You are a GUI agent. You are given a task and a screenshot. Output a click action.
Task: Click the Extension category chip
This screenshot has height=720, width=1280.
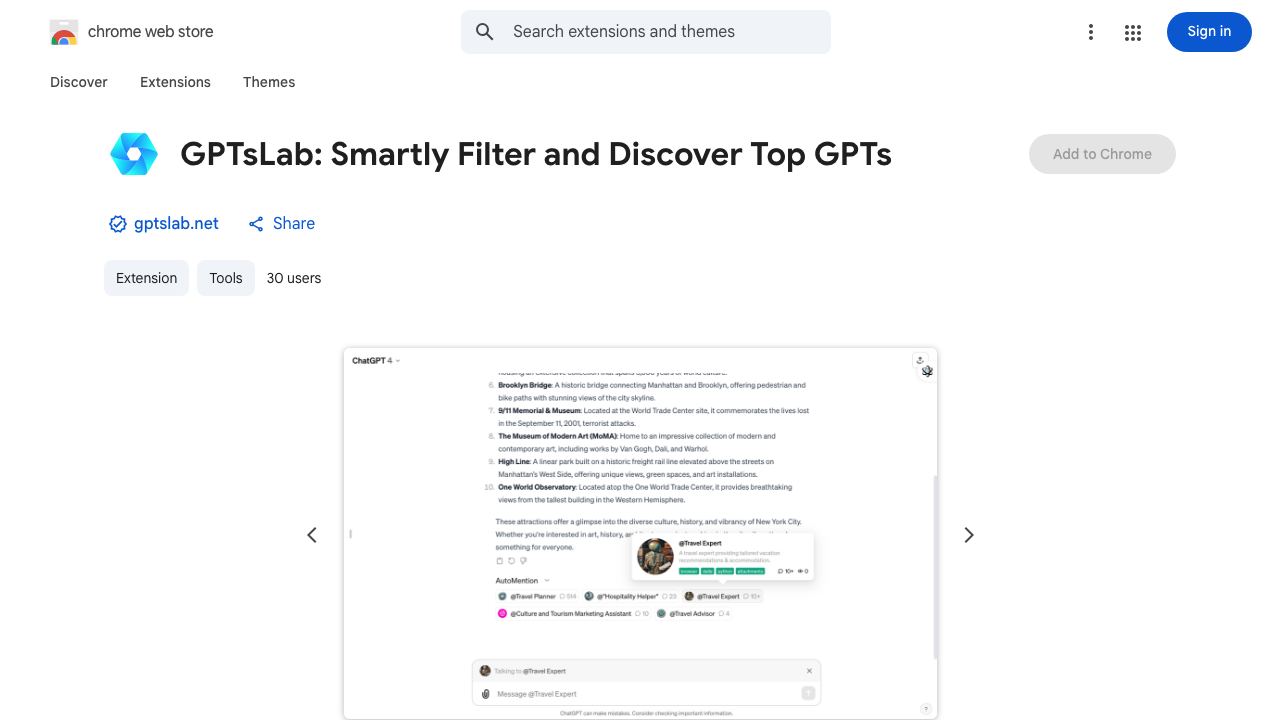point(146,278)
